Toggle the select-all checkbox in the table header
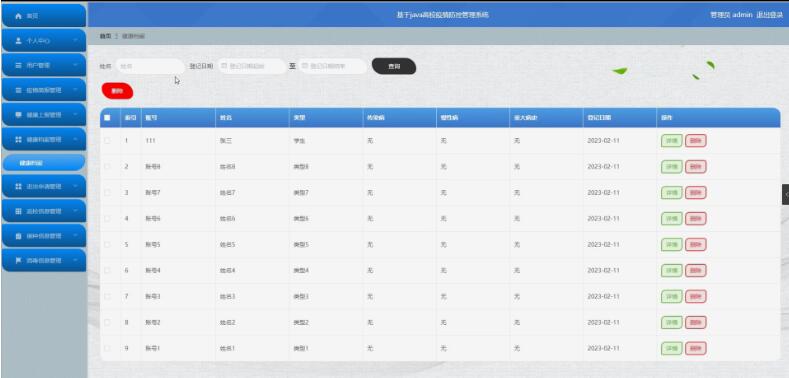Image resolution: width=789 pixels, height=378 pixels. pyautogui.click(x=107, y=118)
